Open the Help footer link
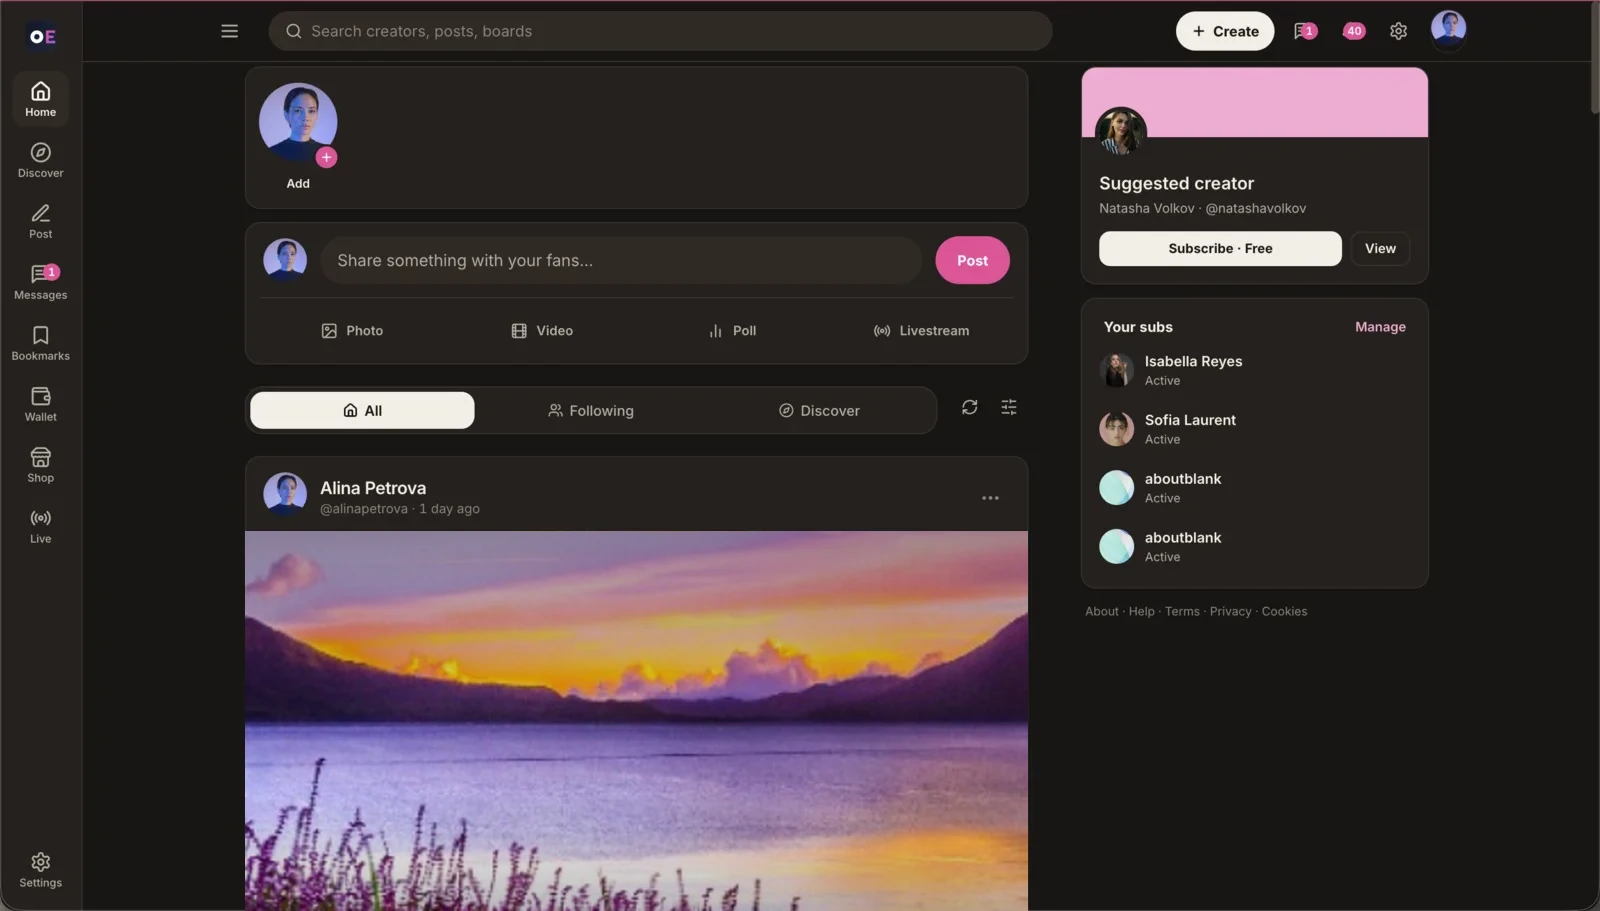1600x911 pixels. coord(1141,611)
